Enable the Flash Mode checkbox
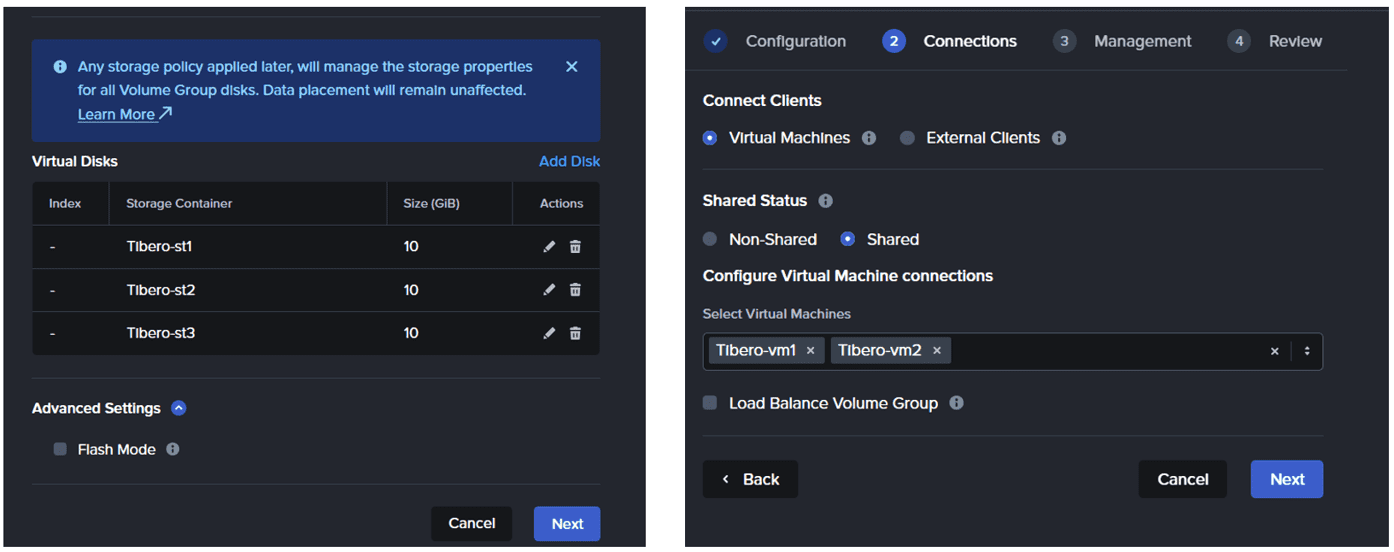The width and height of the screenshot is (1394, 552). click(60, 449)
